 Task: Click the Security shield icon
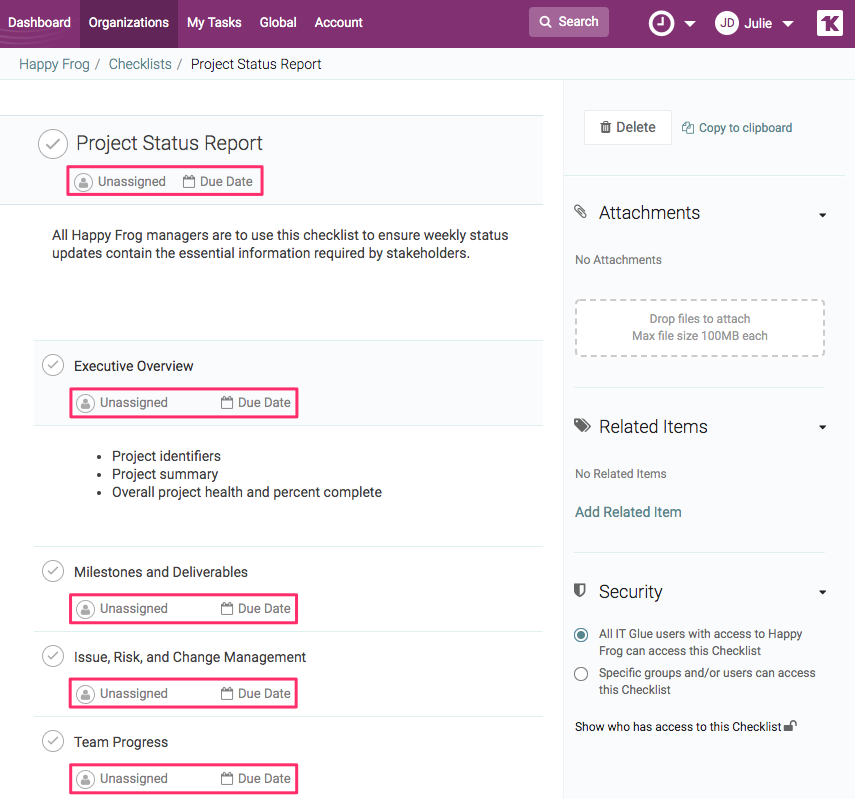[x=580, y=591]
